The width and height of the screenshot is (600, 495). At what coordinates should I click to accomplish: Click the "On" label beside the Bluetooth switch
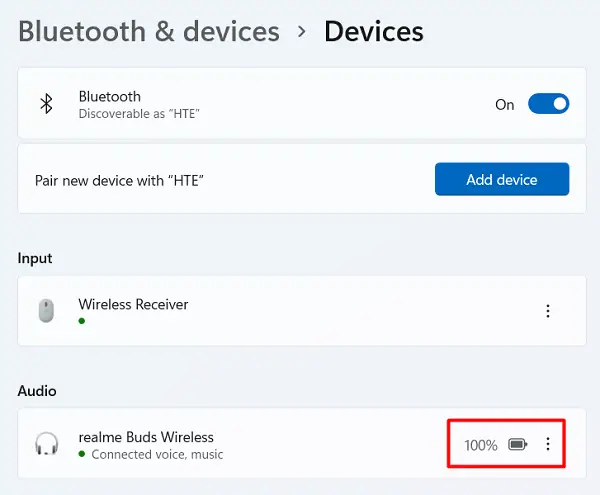tap(505, 104)
